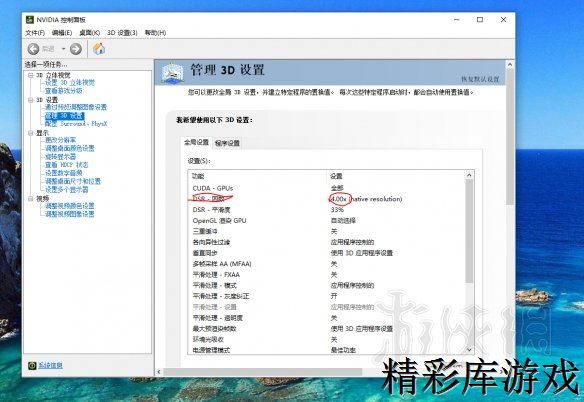Select the highlighted 管理 3D 设置 item
Image resolution: width=584 pixels, height=402 pixels.
coord(65,116)
